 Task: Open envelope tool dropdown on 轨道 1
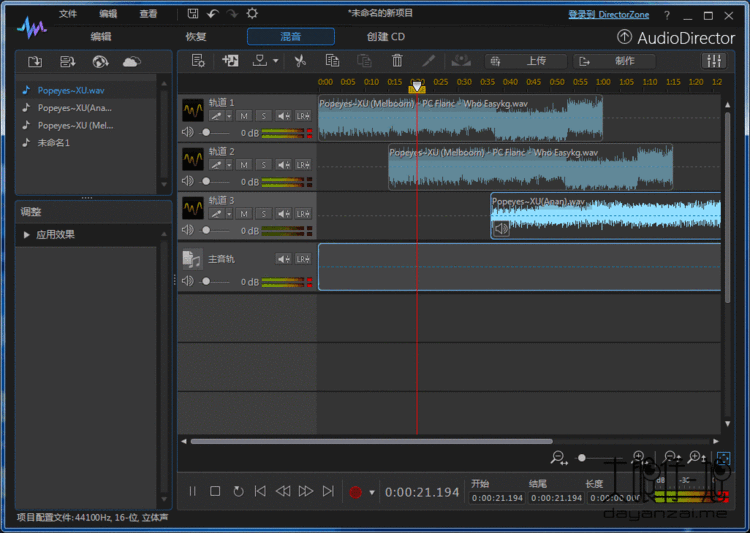coord(229,116)
